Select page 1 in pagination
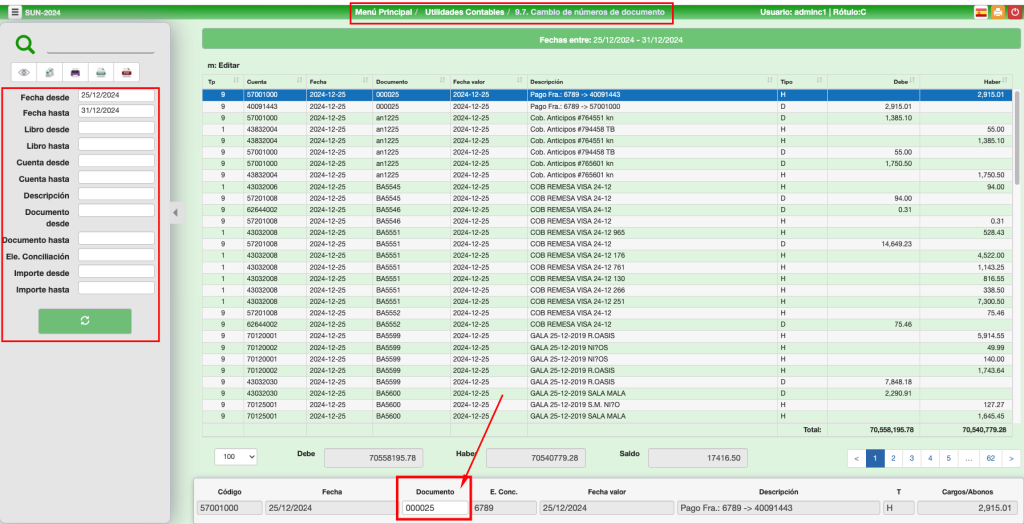This screenshot has height=524, width=1024. click(x=875, y=458)
